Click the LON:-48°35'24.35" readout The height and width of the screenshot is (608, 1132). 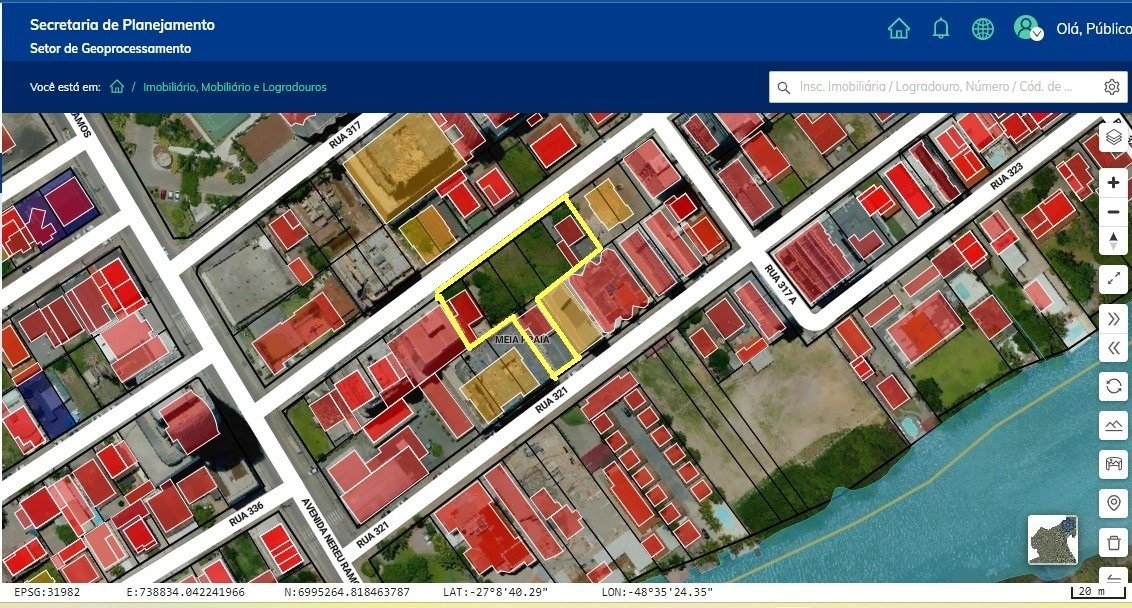click(658, 592)
